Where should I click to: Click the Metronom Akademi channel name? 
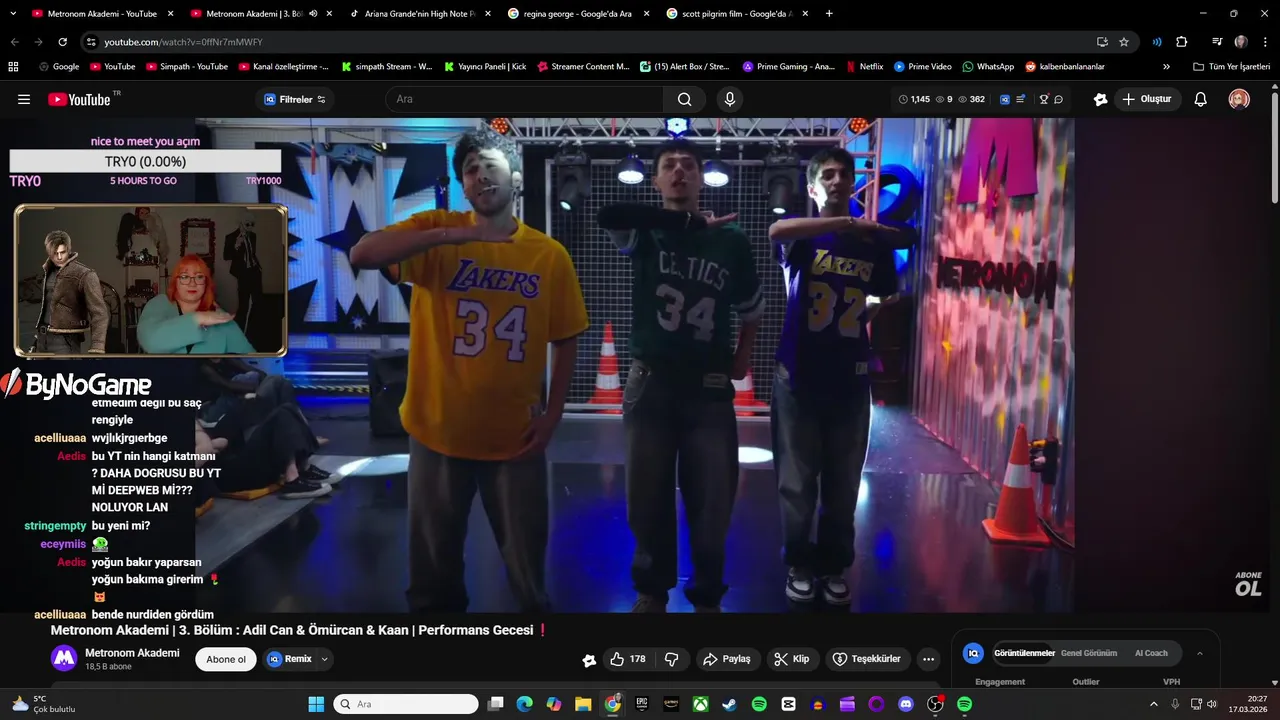tap(132, 653)
